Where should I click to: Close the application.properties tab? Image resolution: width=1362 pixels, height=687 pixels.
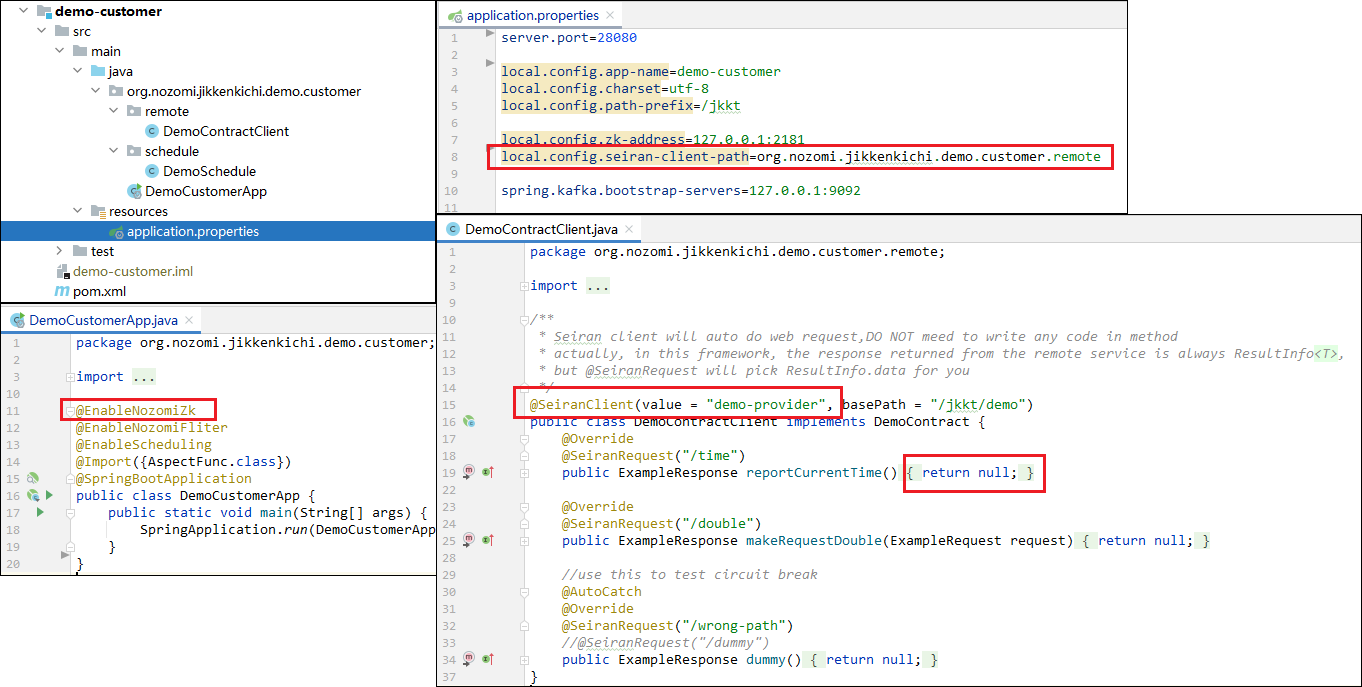pyautogui.click(x=611, y=16)
